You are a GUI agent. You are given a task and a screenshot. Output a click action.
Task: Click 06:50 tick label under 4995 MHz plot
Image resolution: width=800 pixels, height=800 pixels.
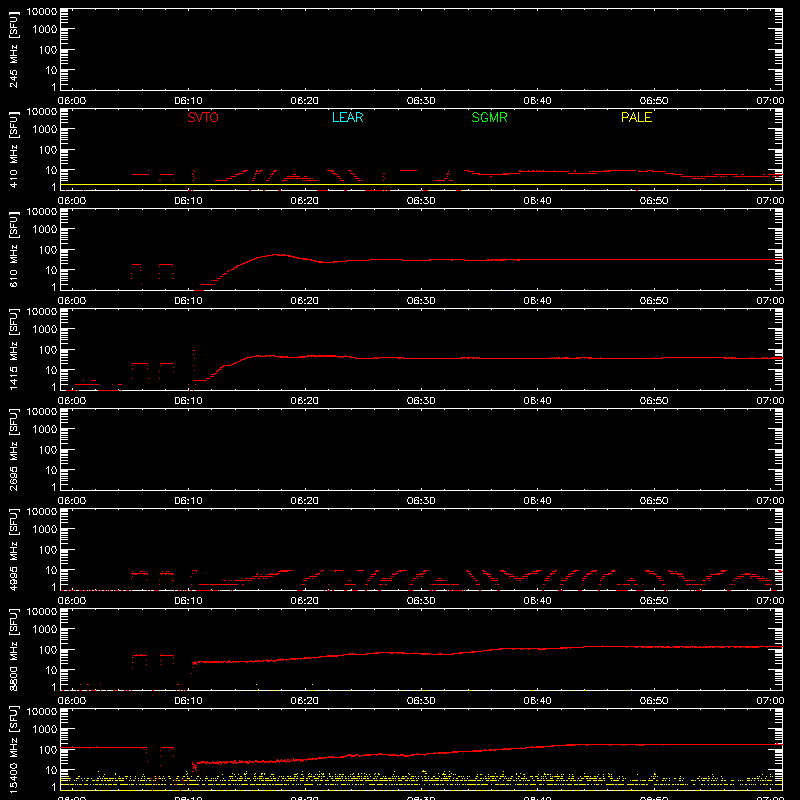(654, 601)
